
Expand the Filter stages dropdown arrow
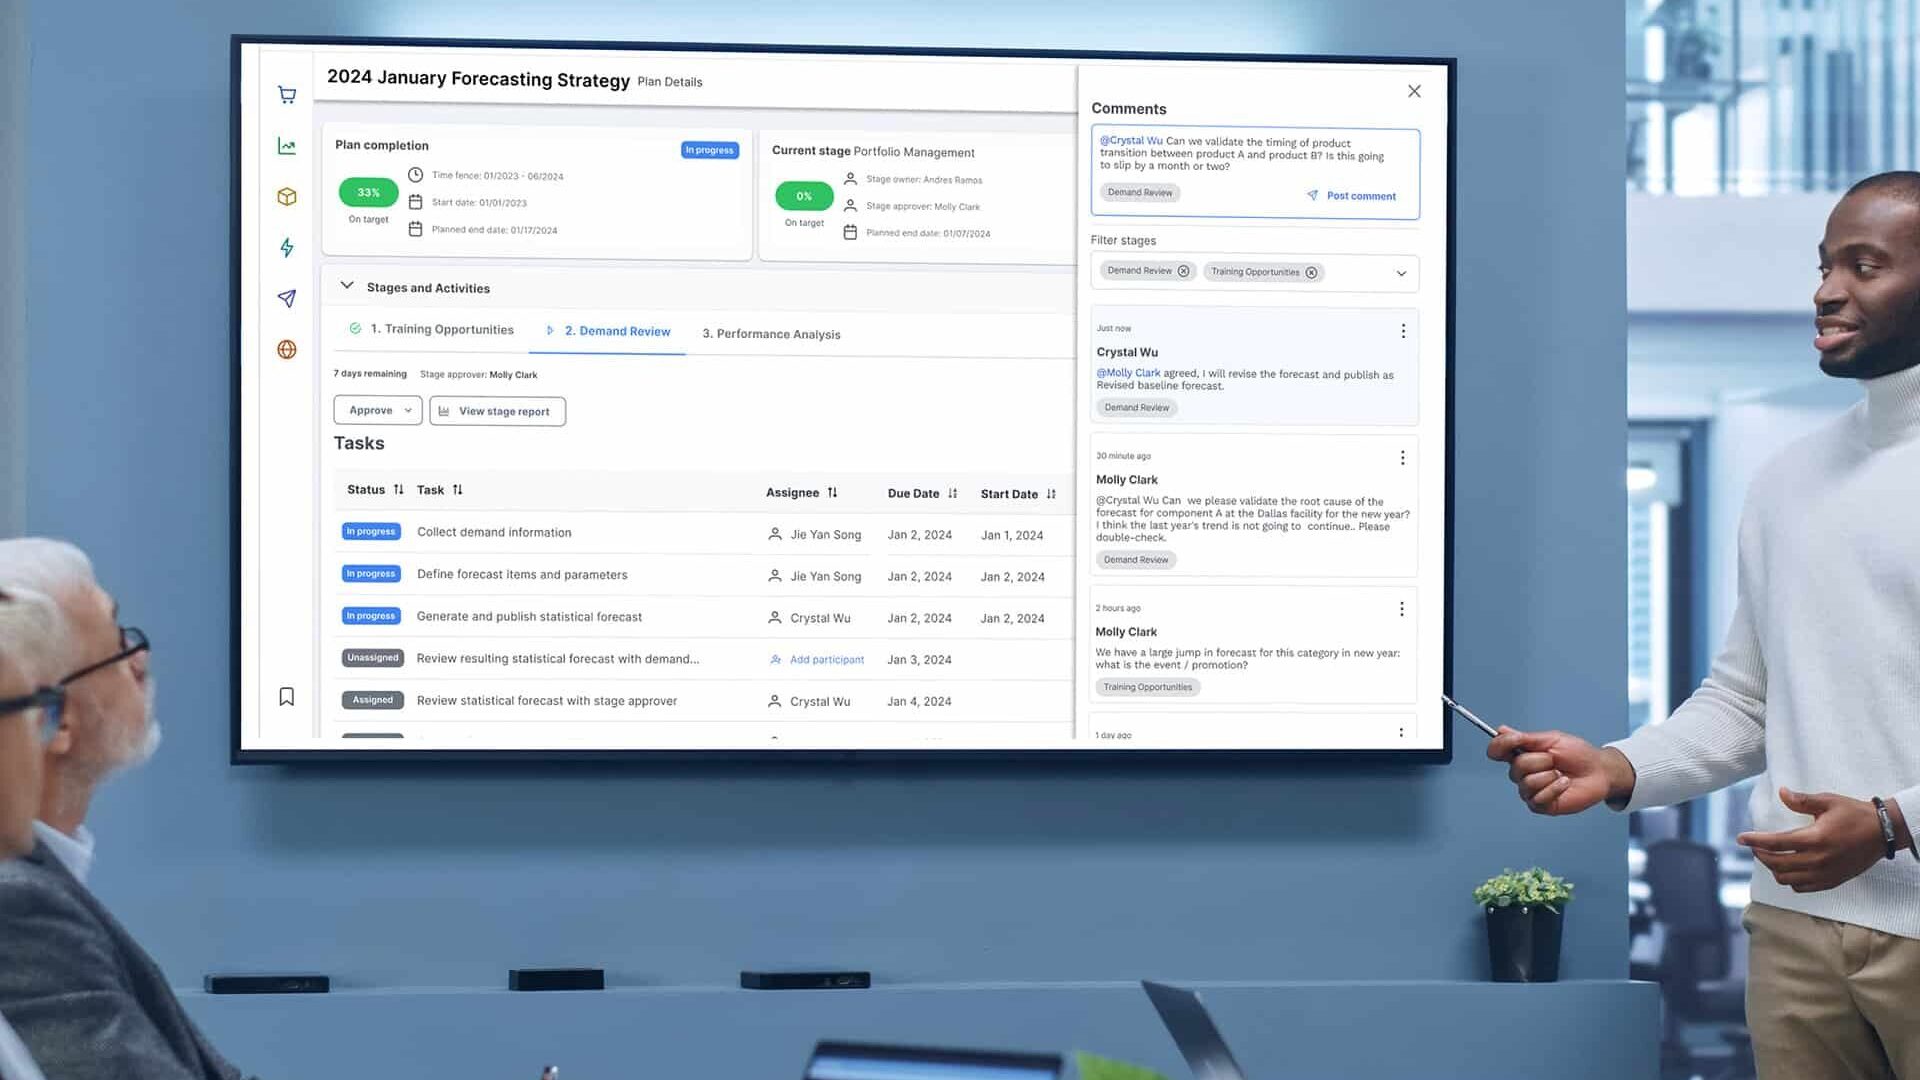click(1401, 273)
